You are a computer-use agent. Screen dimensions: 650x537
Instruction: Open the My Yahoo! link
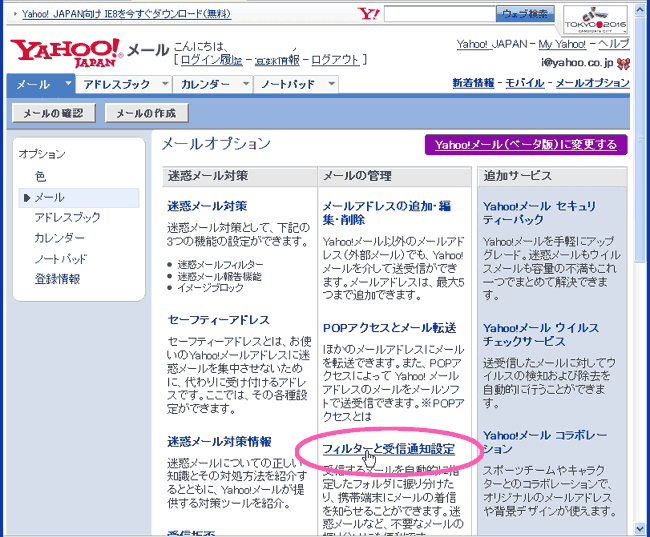tap(562, 44)
